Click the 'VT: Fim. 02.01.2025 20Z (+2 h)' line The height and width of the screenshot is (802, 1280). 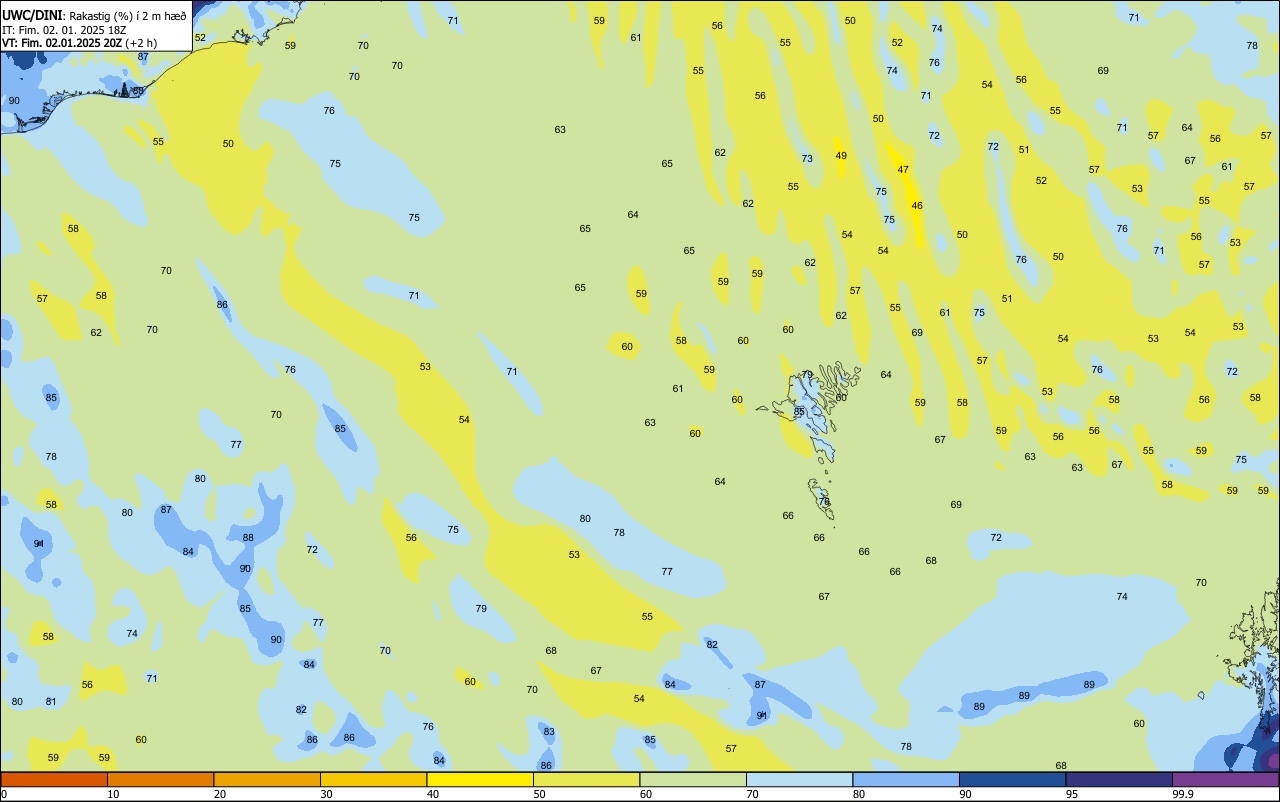coord(79,43)
